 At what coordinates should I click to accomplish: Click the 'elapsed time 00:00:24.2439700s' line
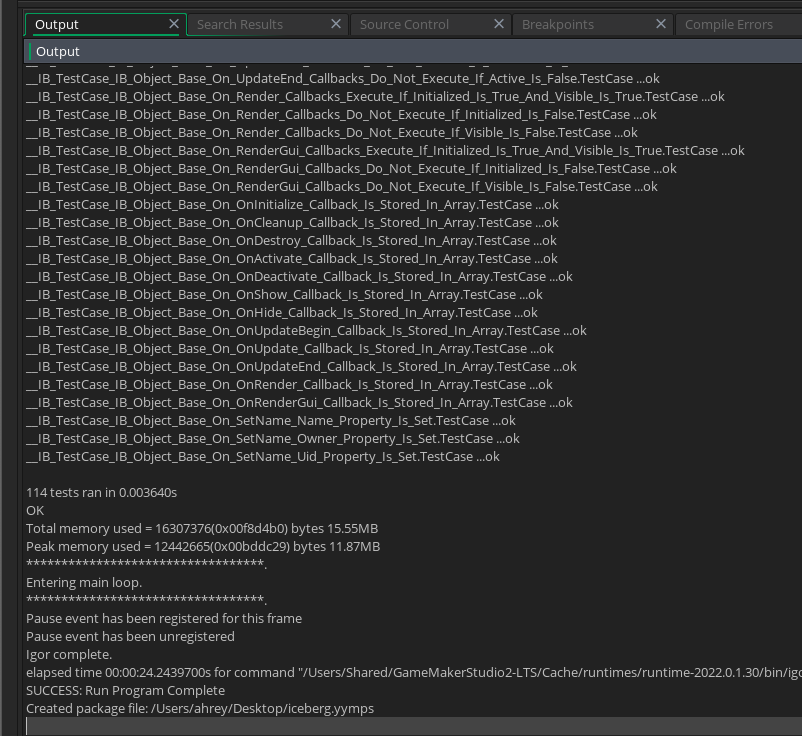tap(414, 673)
